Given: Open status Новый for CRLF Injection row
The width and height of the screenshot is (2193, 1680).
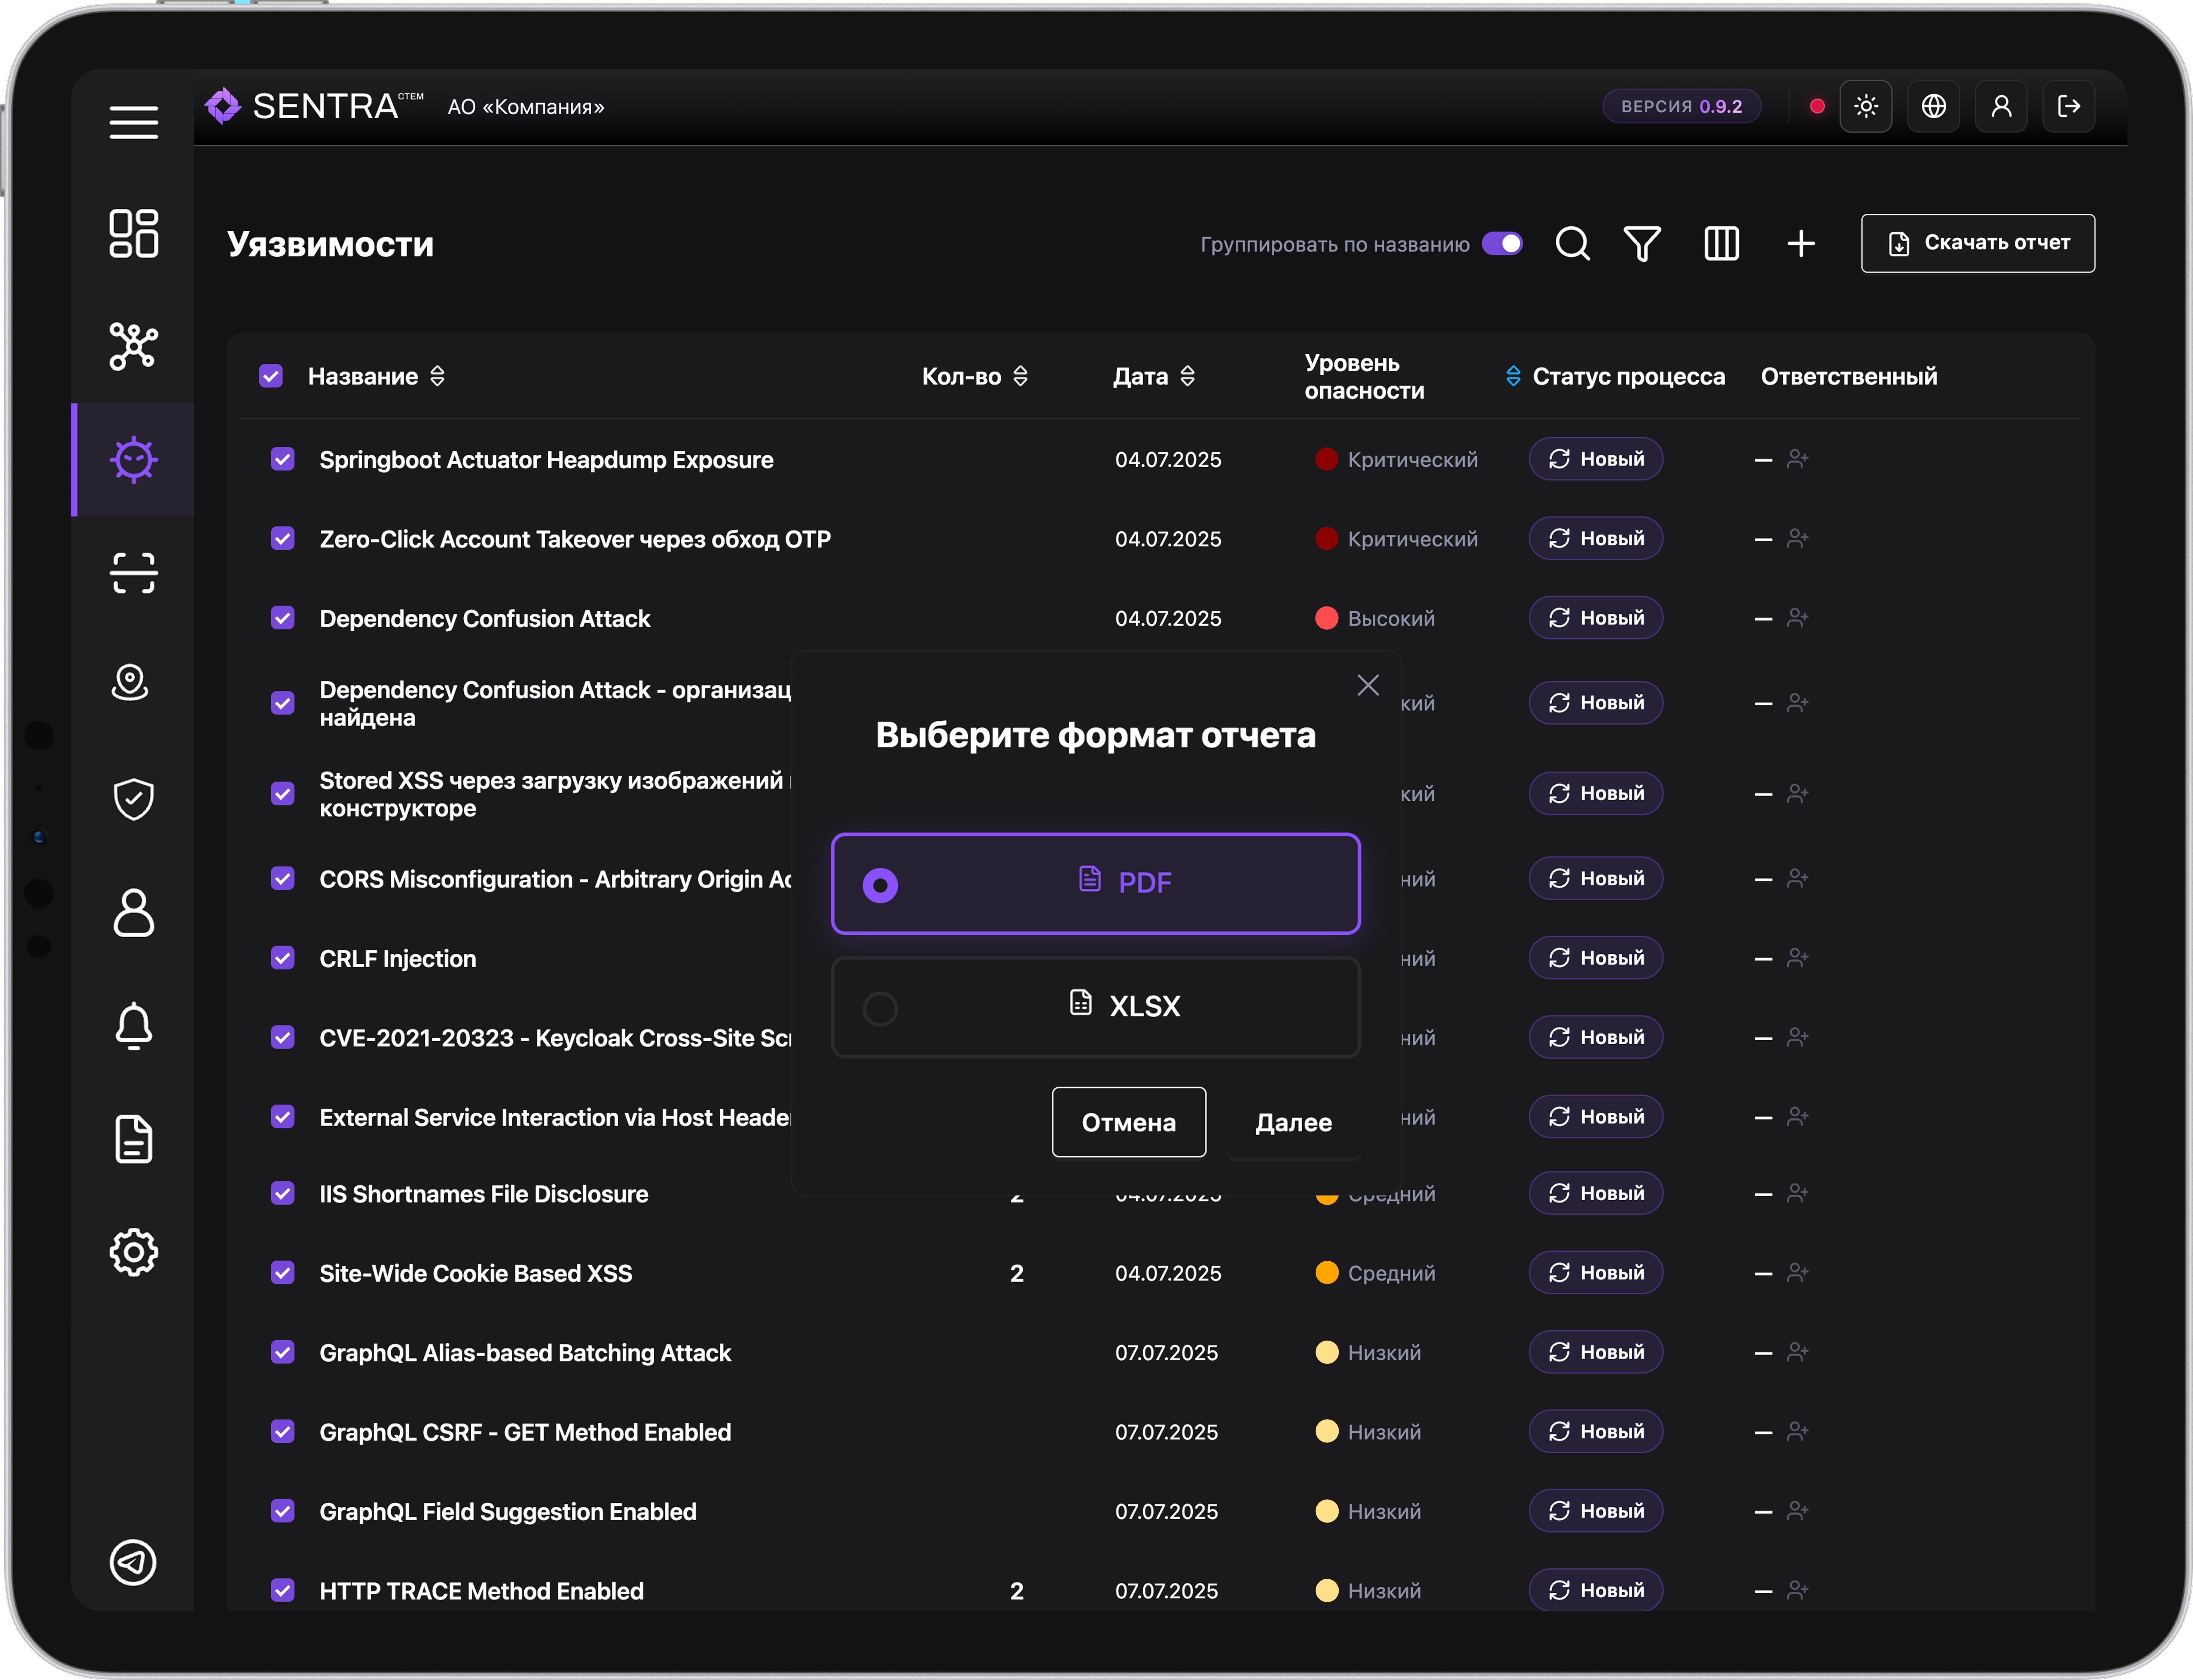Looking at the screenshot, I should pos(1596,958).
